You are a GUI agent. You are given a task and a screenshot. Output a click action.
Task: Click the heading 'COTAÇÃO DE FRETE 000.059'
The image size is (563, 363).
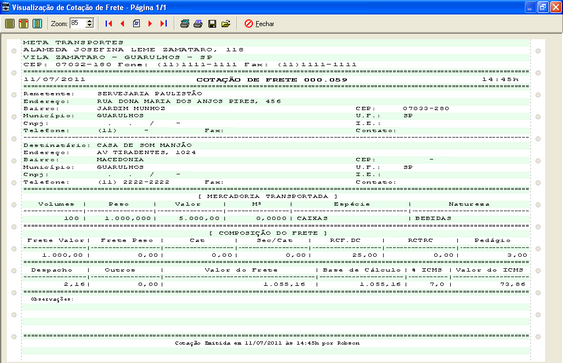click(272, 80)
